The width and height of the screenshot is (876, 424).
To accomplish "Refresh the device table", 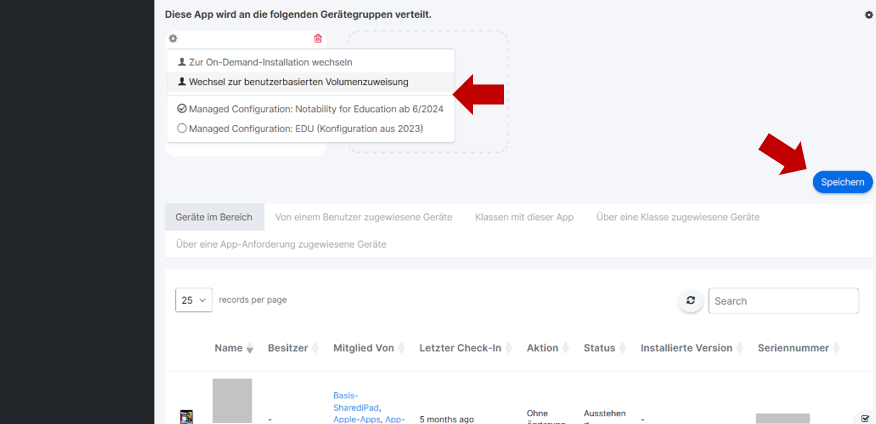I will click(x=690, y=301).
